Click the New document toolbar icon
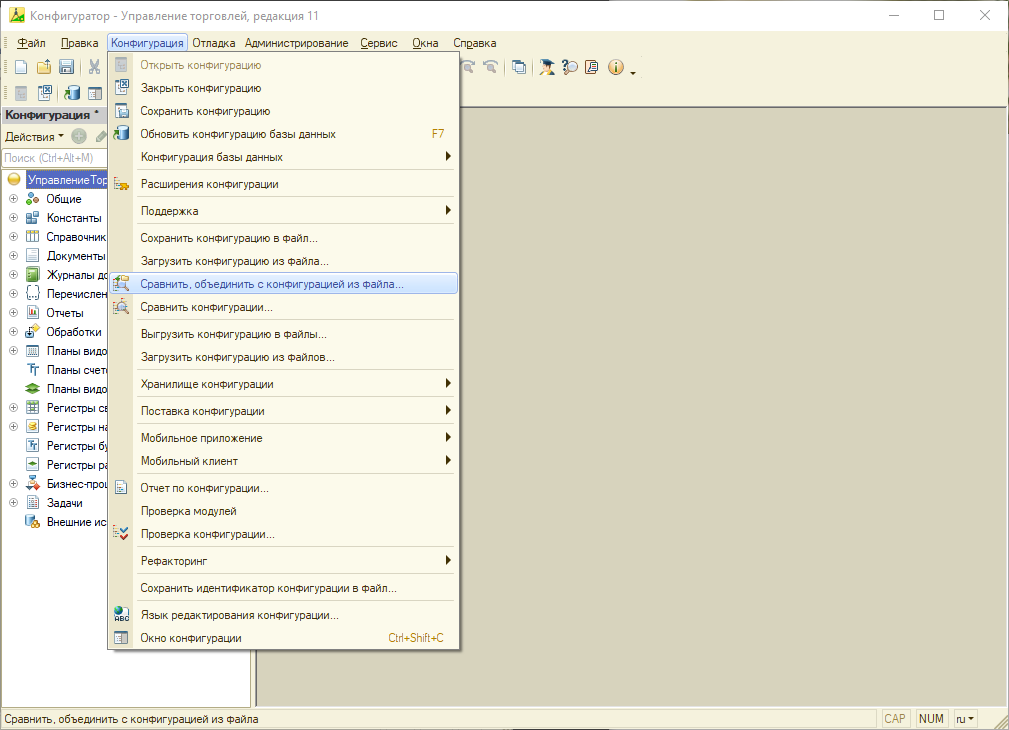The height and width of the screenshot is (730, 1009). [21, 67]
